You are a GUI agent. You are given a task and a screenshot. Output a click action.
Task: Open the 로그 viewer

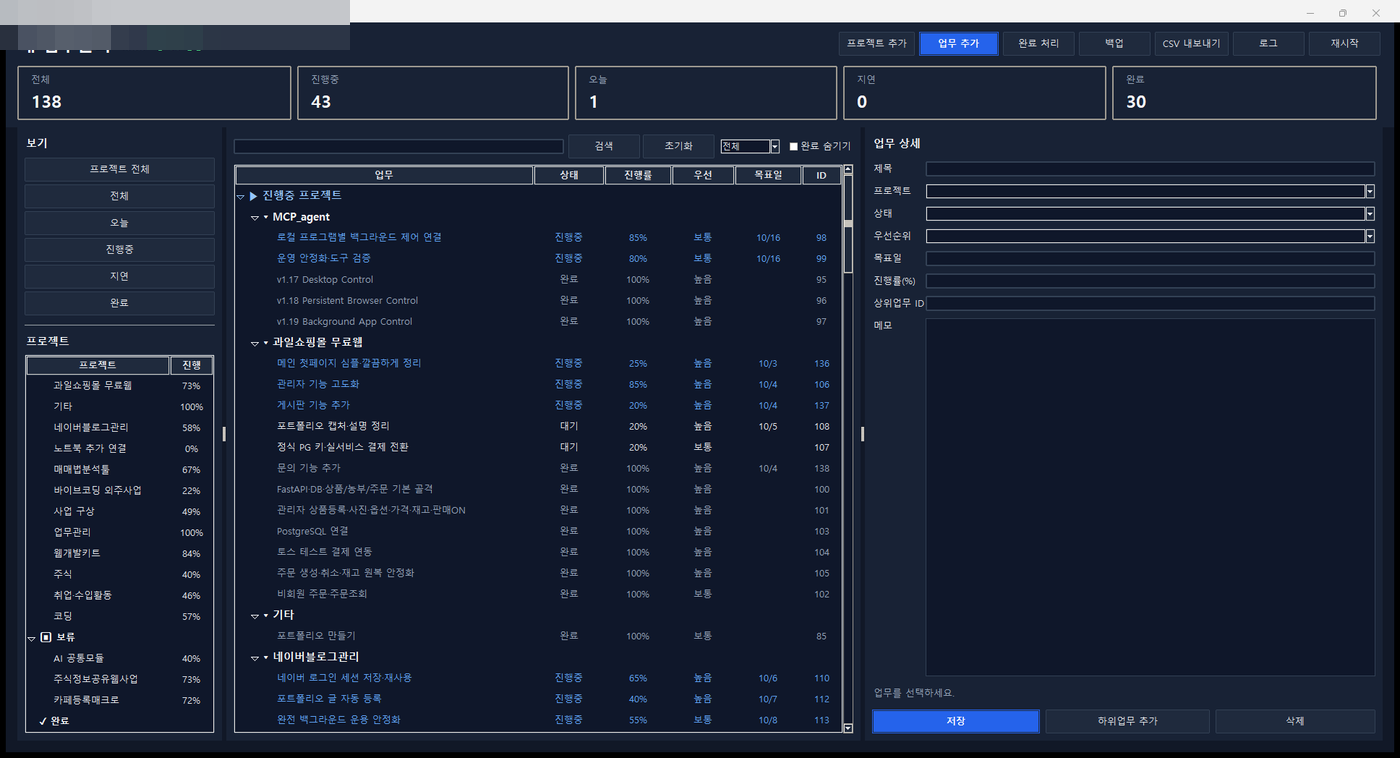tap(1268, 44)
